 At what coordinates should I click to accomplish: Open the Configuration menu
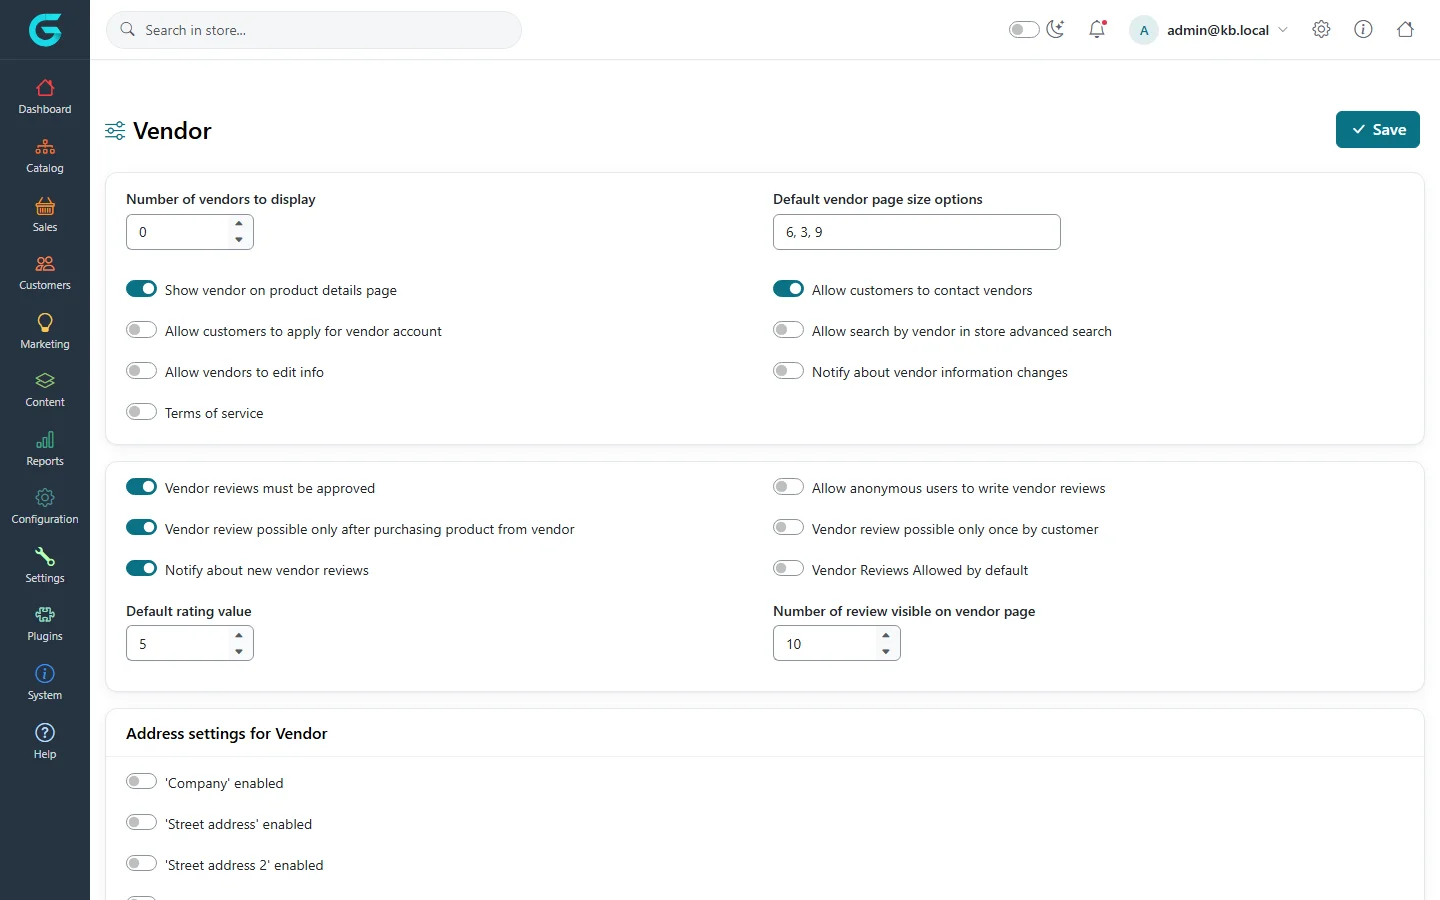coord(45,507)
